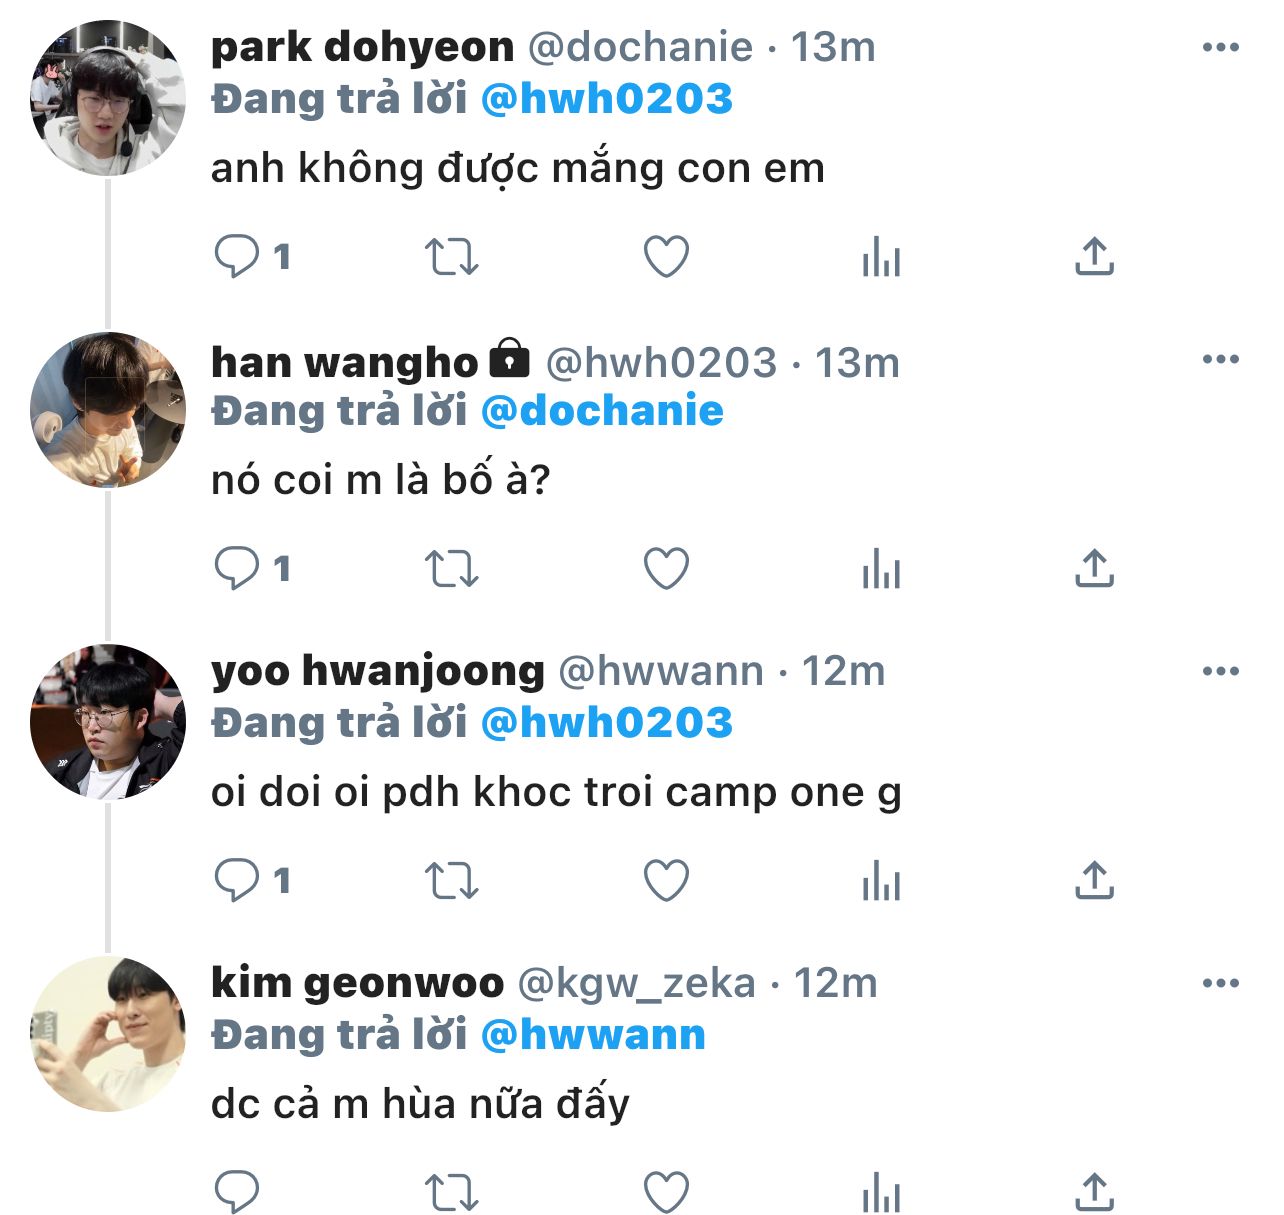Screen dimensions: 1284x1215
Task: Like yoo hwanjoong's tweet
Action: click(x=666, y=881)
